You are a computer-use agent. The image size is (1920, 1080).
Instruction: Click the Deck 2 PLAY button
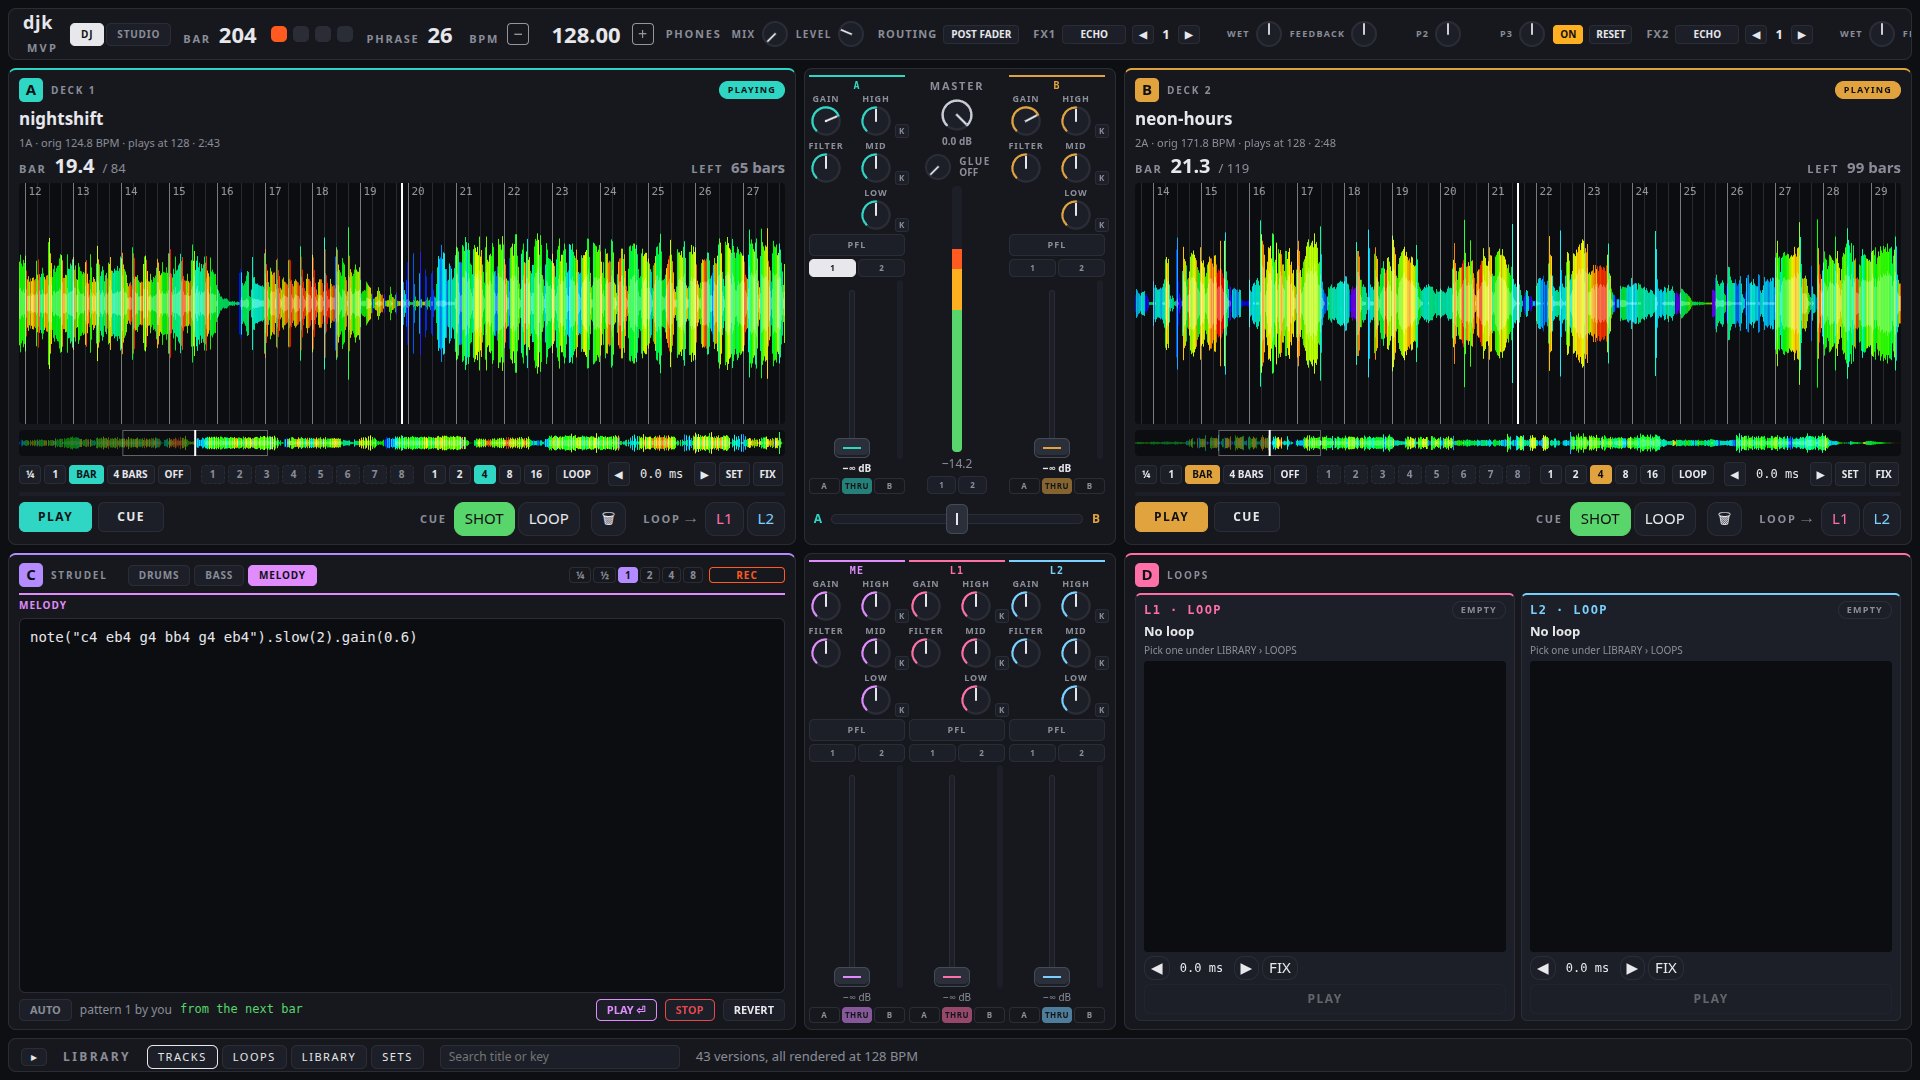click(1171, 517)
